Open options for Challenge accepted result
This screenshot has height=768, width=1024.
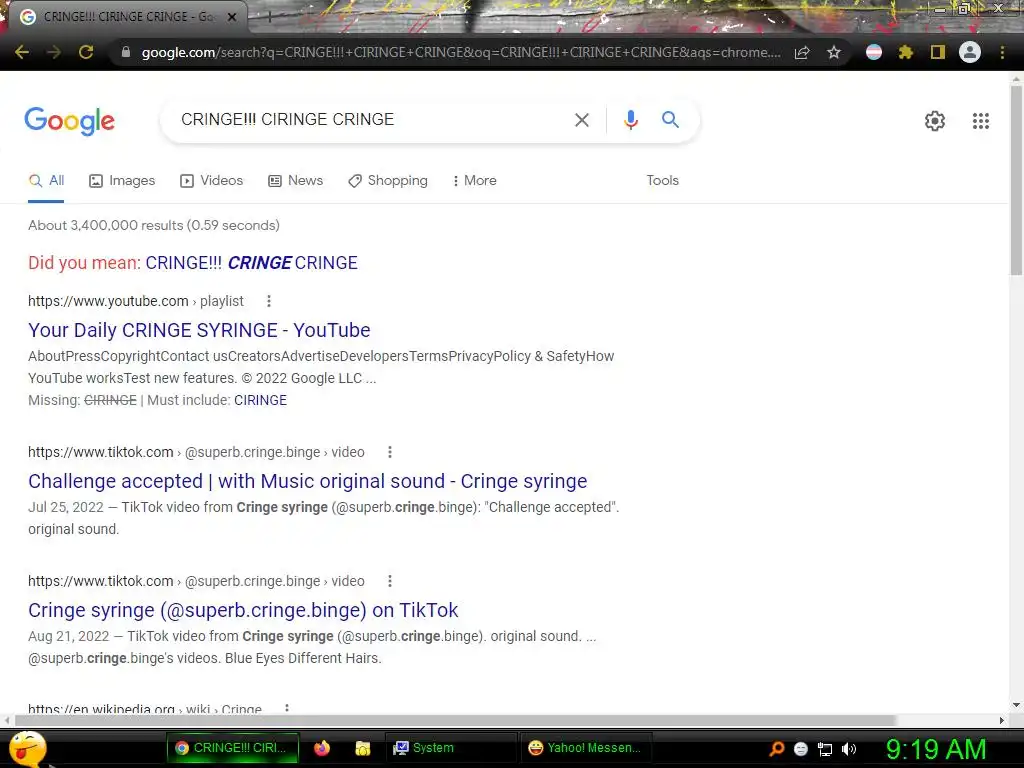click(x=390, y=452)
